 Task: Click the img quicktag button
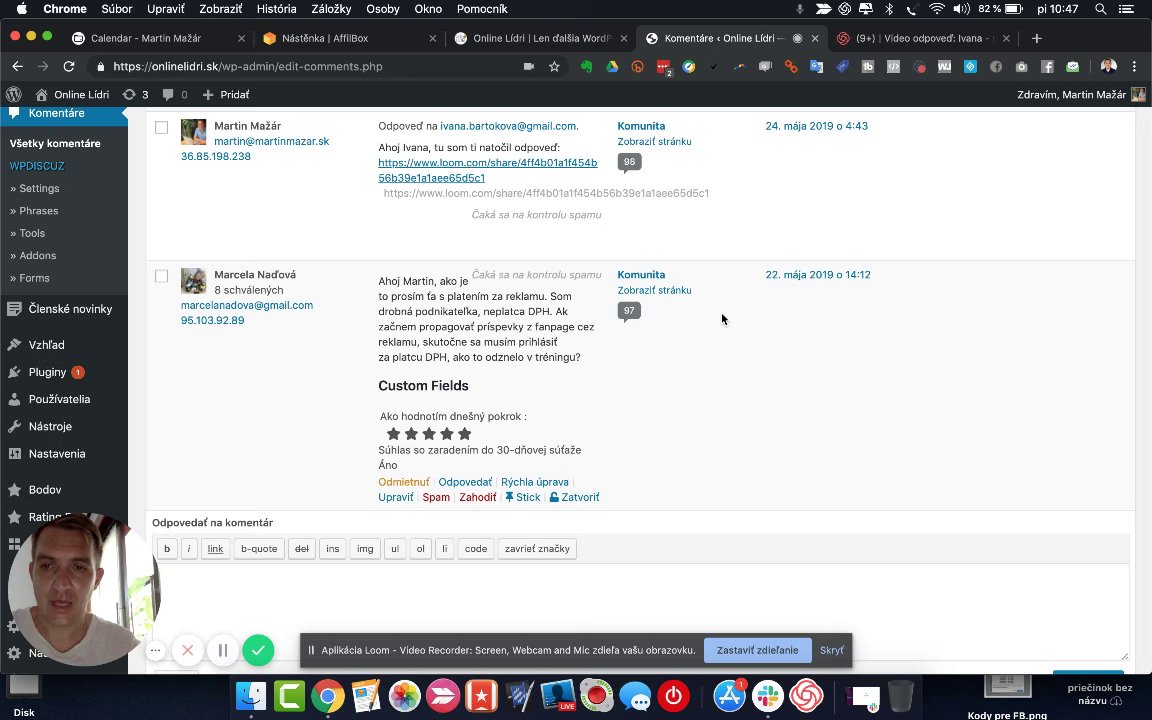[365, 549]
